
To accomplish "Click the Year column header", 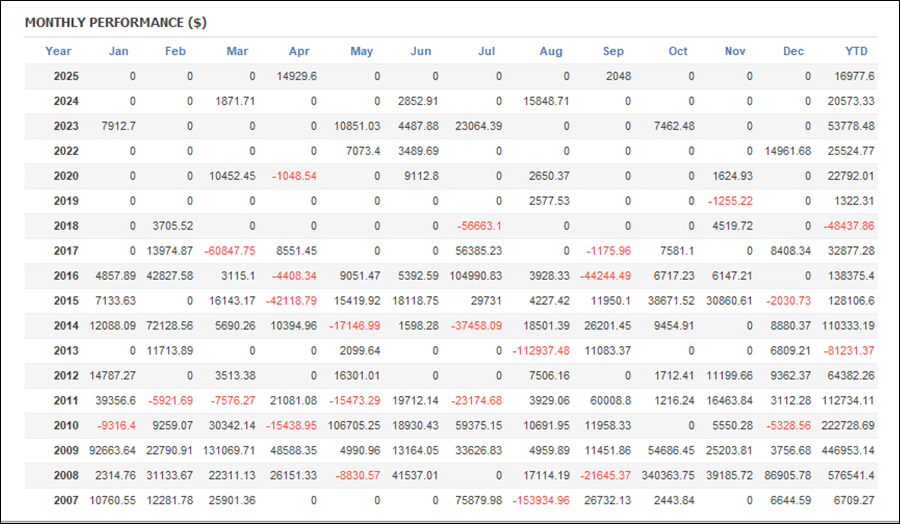I will click(x=58, y=51).
